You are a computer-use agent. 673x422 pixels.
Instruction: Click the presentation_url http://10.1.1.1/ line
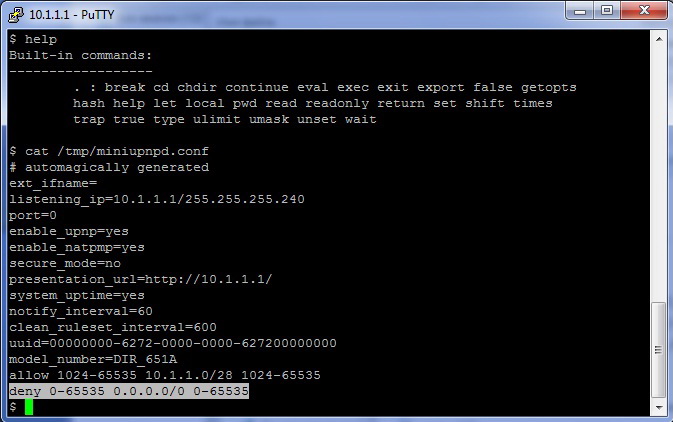140,279
